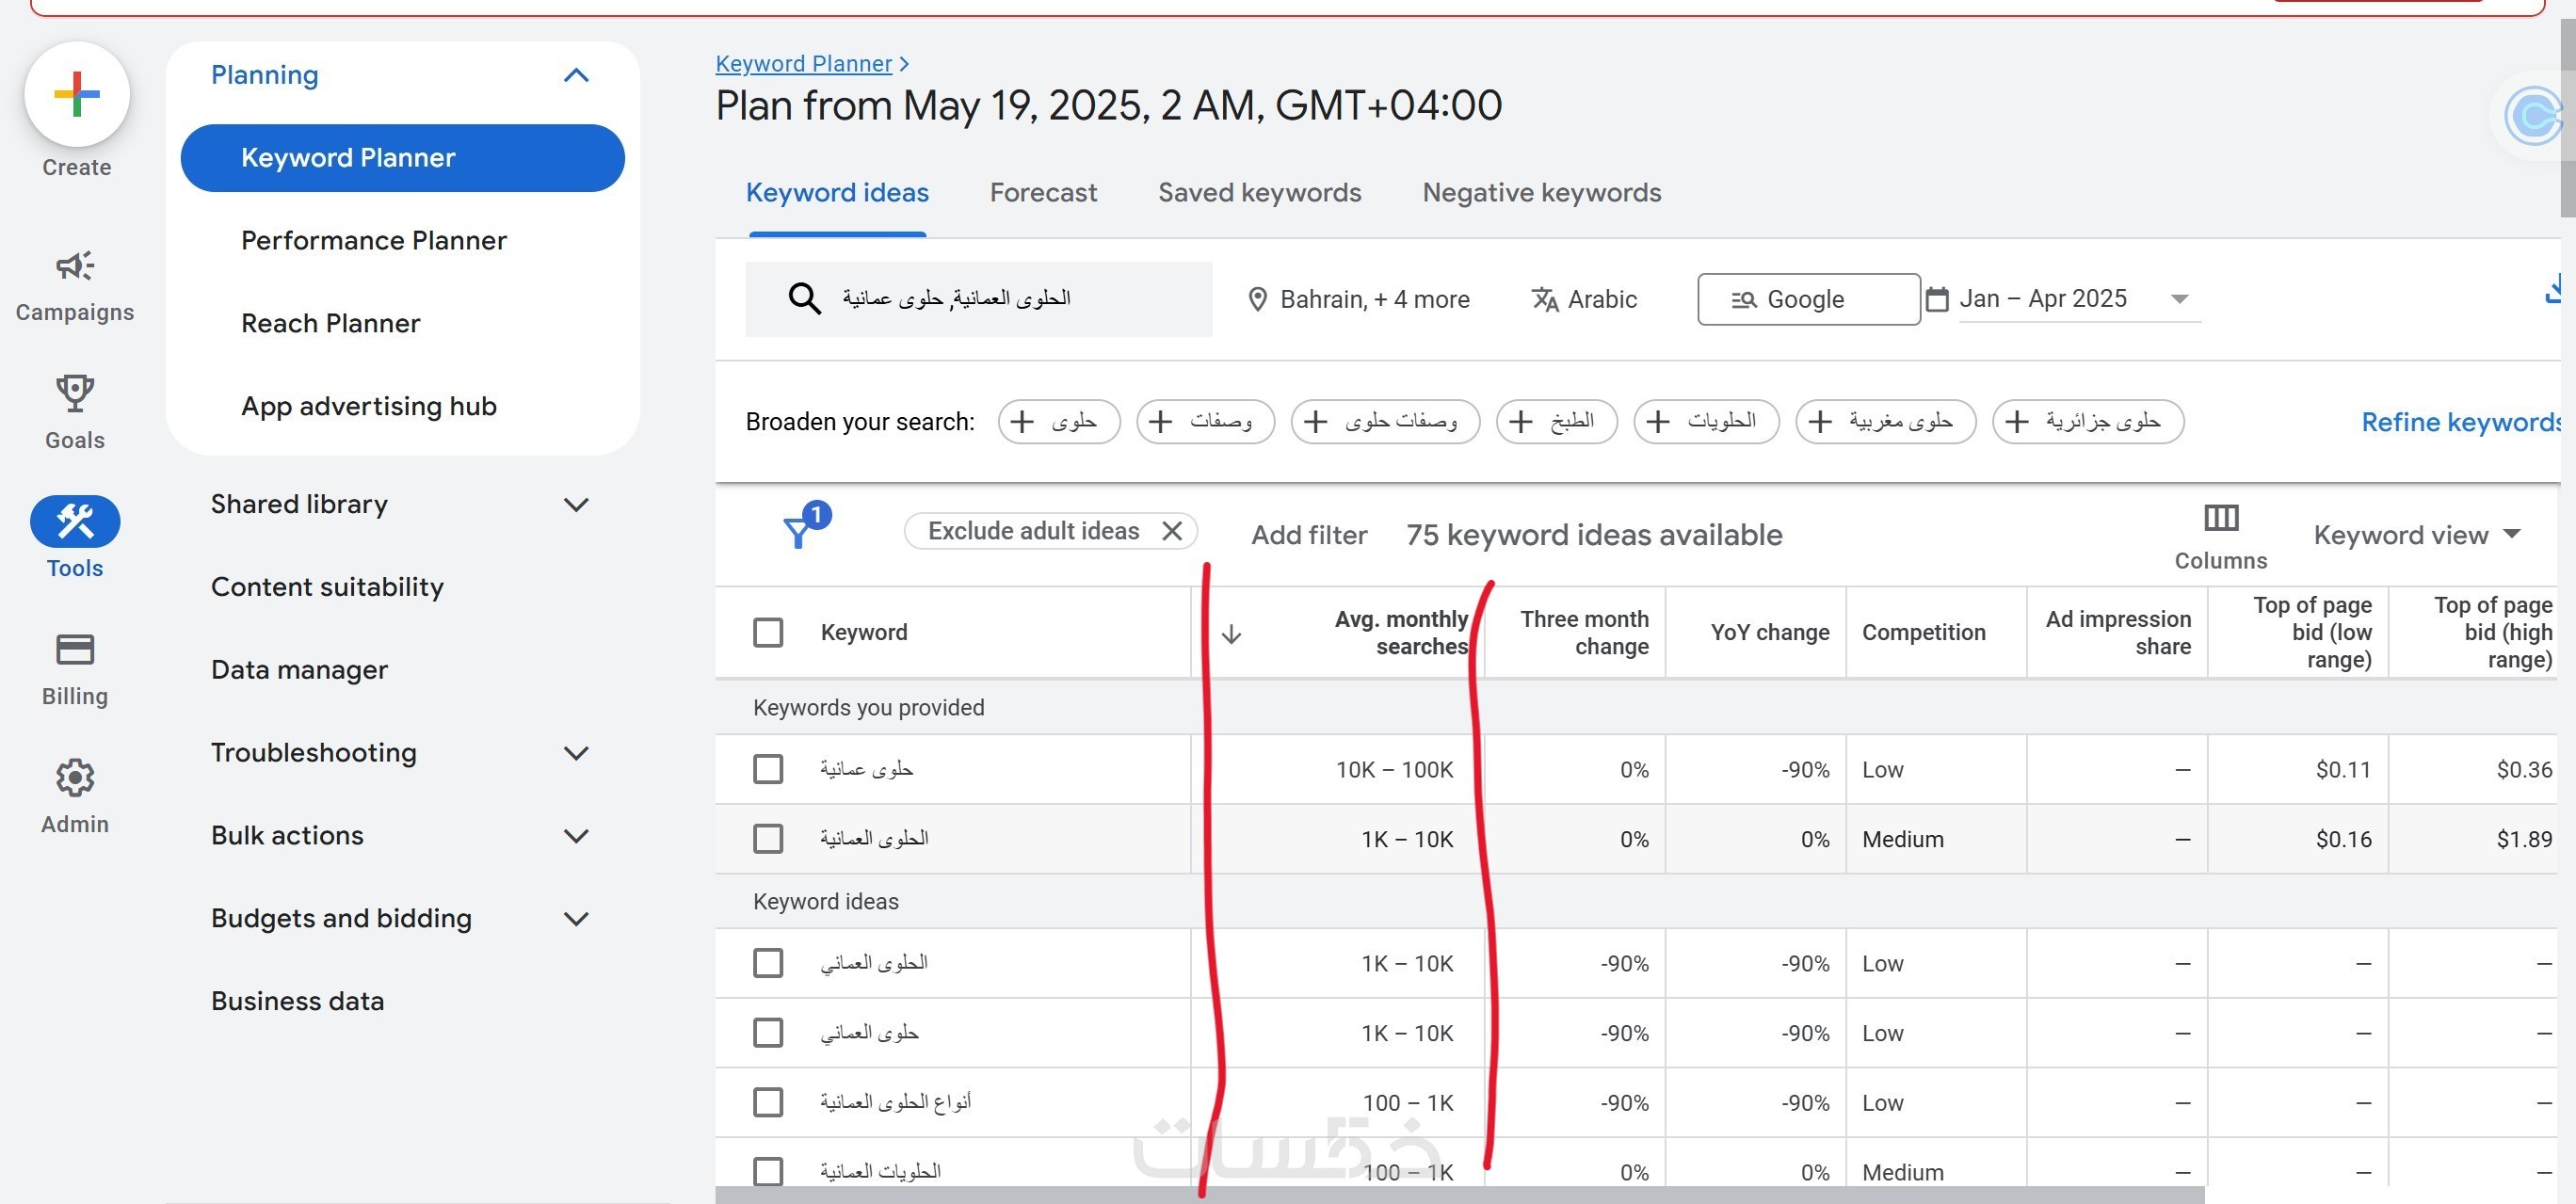Switch to the Negative keywords tab
The width and height of the screenshot is (2576, 1204).
[x=1541, y=193]
